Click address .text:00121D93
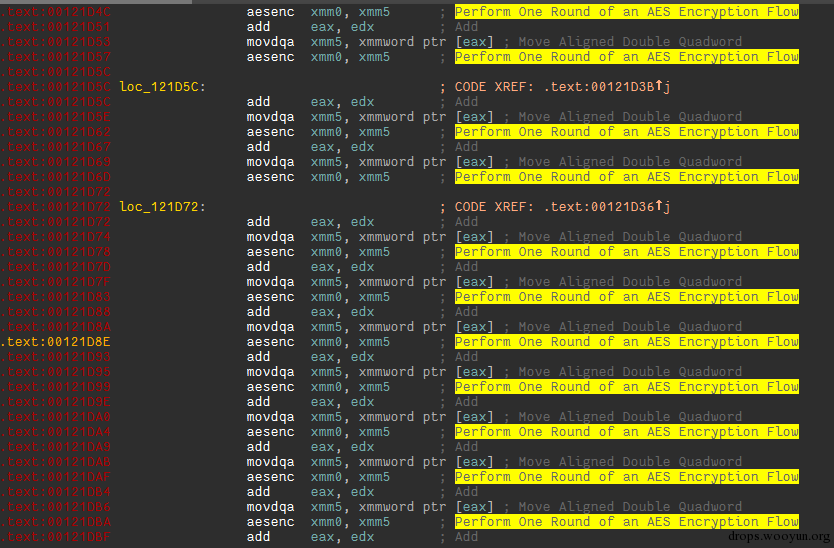Image resolution: width=834 pixels, height=548 pixels. coord(55,357)
